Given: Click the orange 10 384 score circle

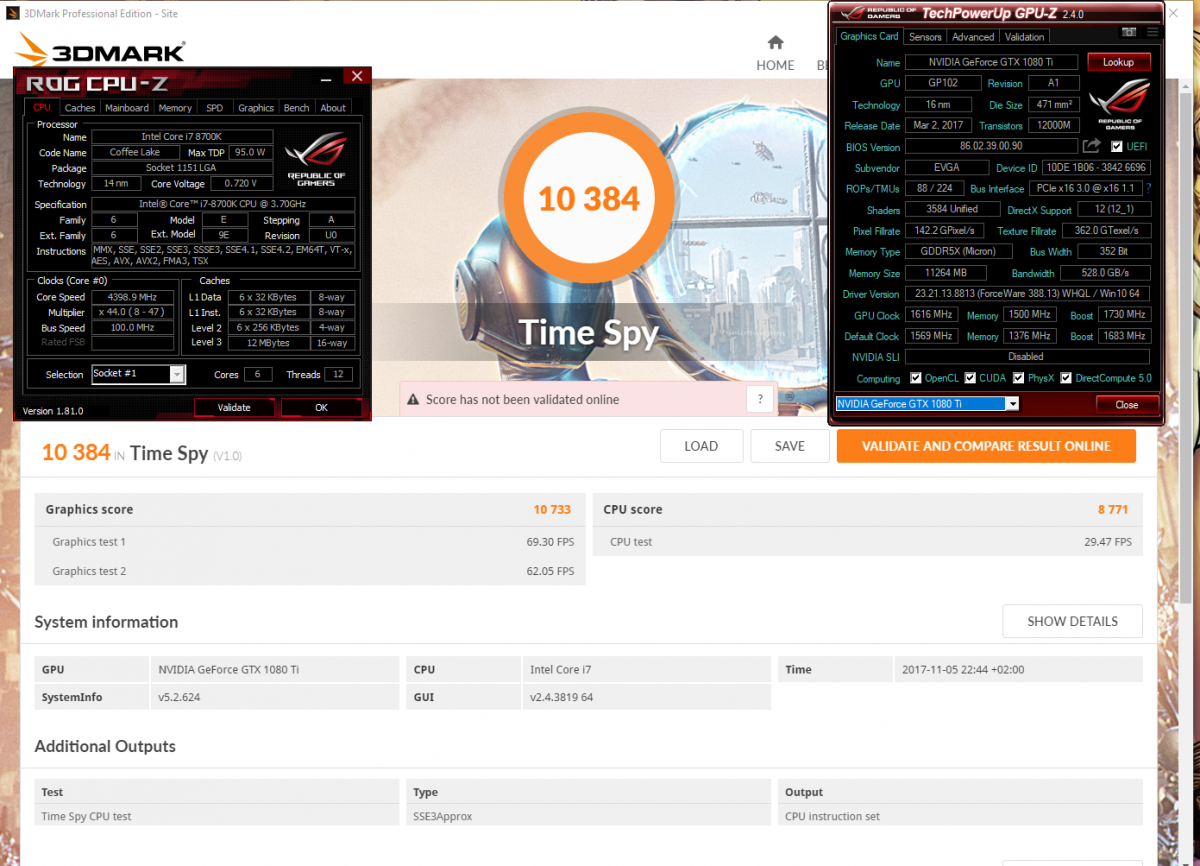Looking at the screenshot, I should 589,199.
